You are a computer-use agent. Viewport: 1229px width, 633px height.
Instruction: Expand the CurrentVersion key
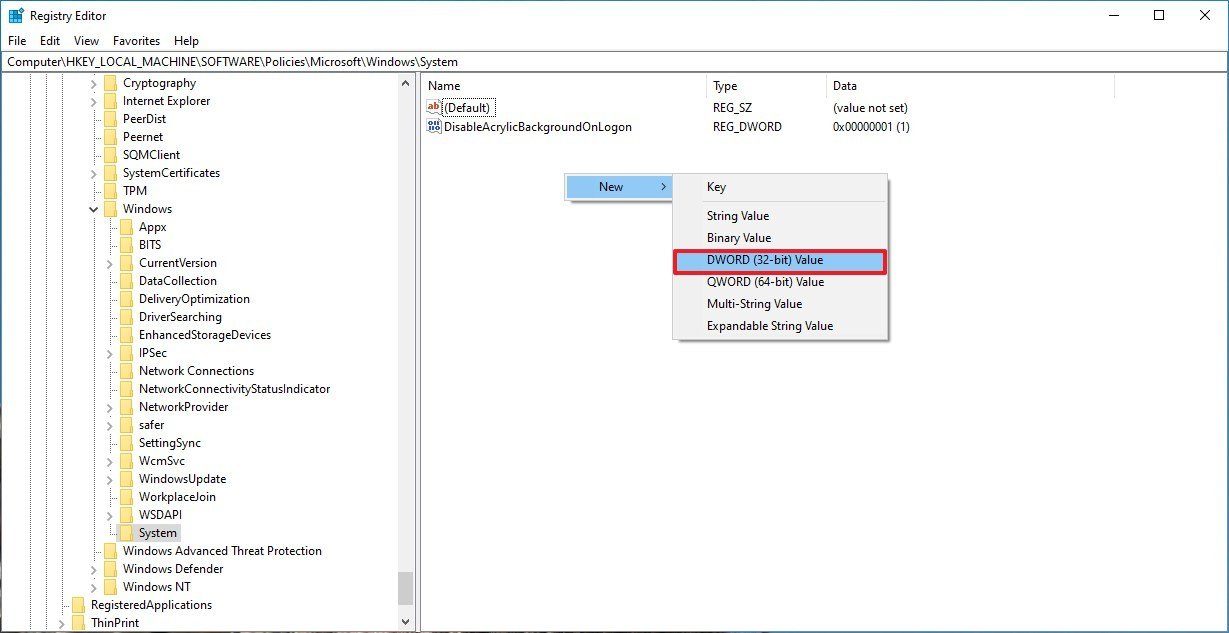(x=110, y=263)
